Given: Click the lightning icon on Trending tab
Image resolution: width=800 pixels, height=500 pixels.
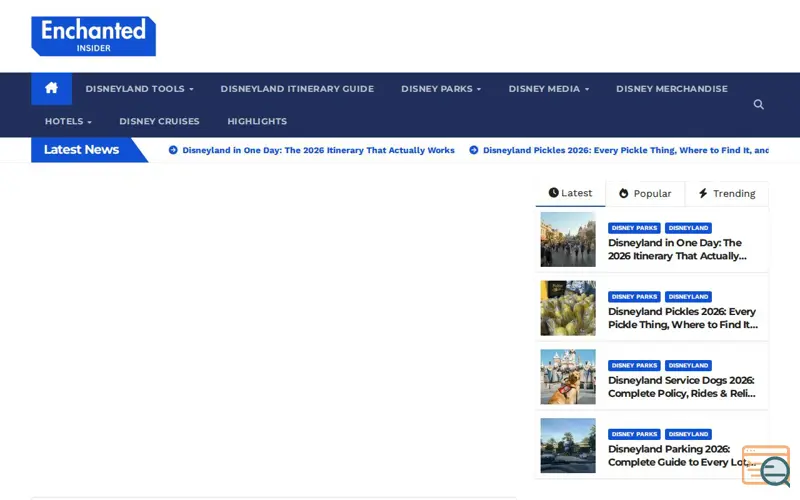Looking at the screenshot, I should pos(703,193).
